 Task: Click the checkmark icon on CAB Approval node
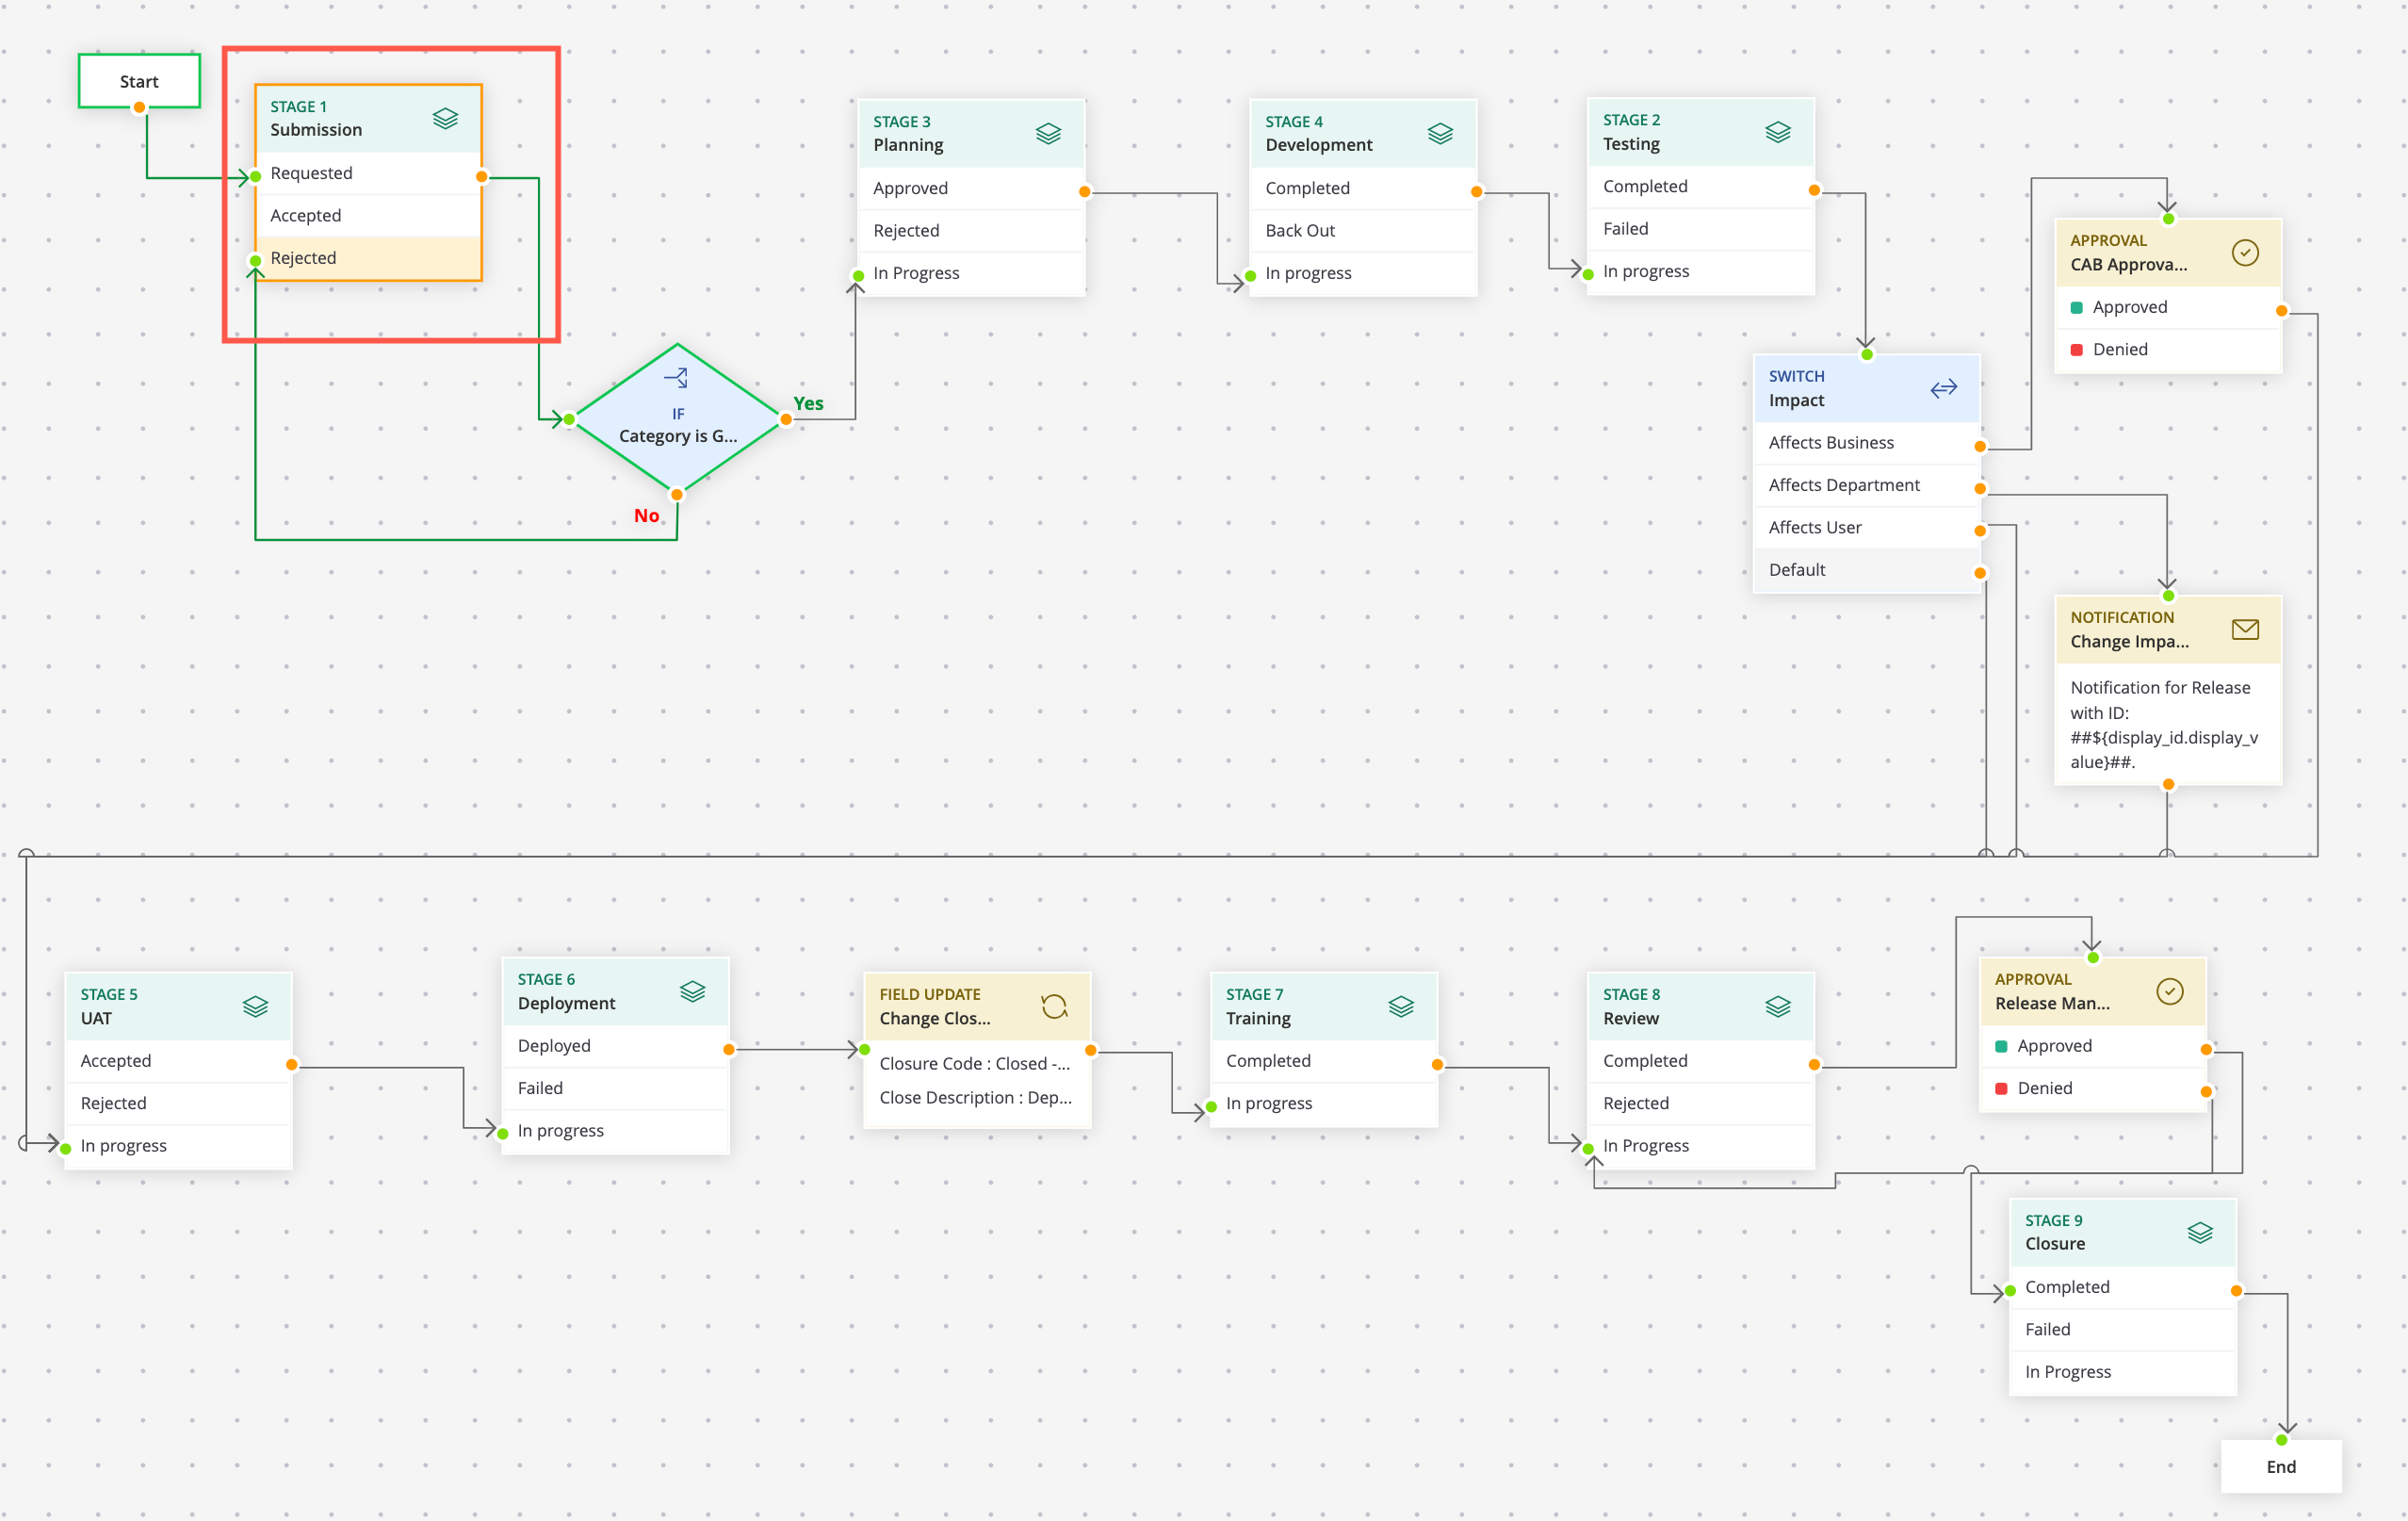(2246, 253)
